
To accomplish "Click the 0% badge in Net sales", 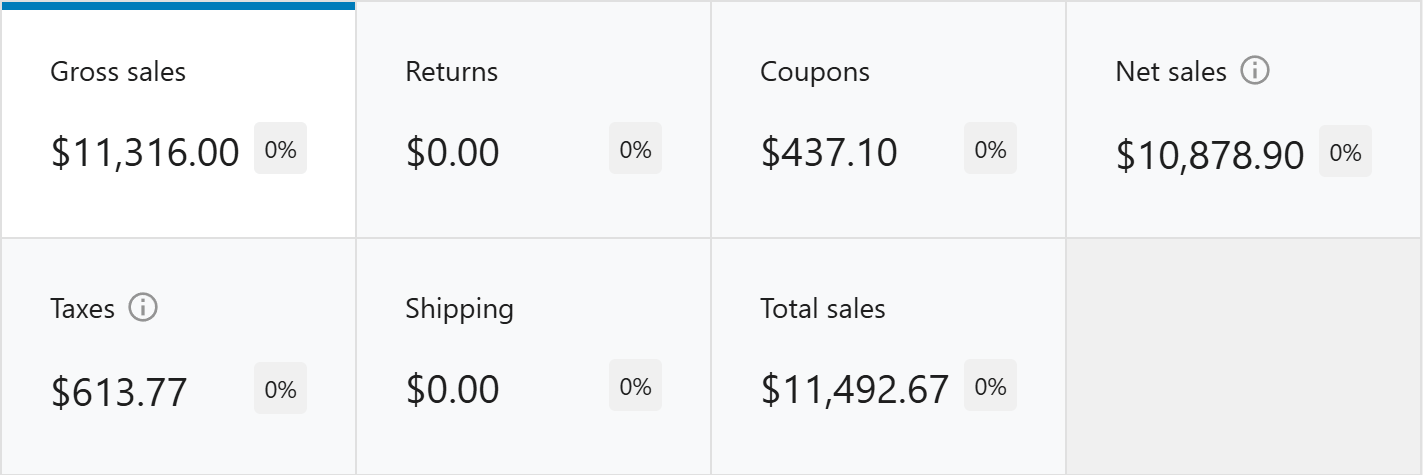I will coord(1345,152).
